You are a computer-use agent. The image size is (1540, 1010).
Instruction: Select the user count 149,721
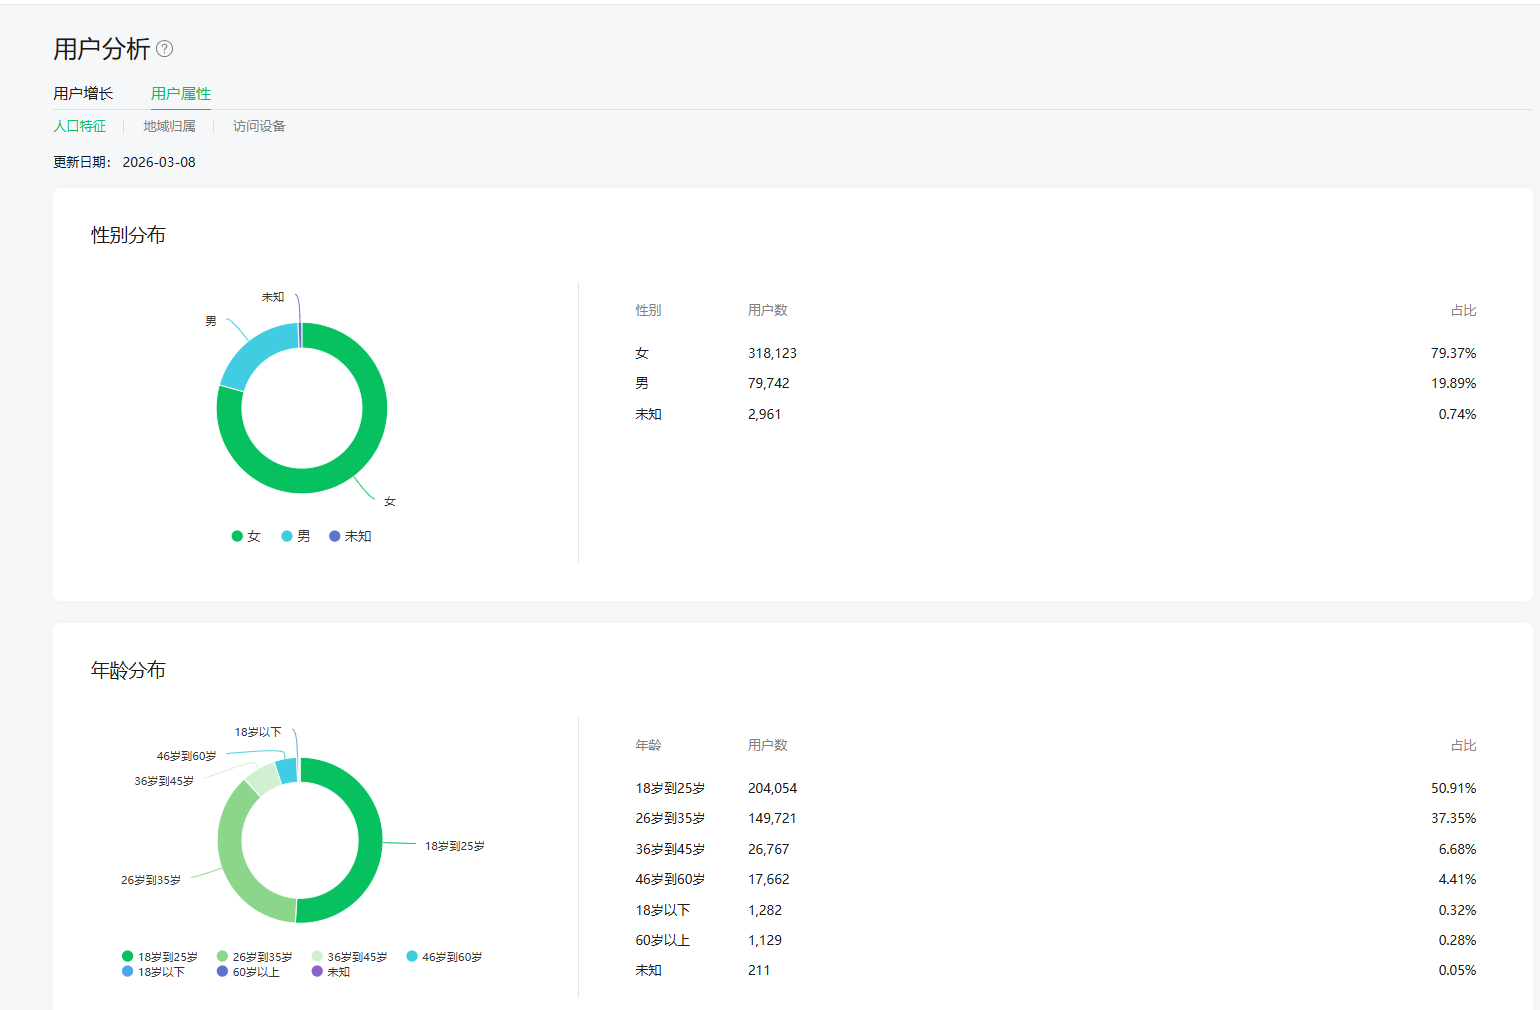[772, 818]
